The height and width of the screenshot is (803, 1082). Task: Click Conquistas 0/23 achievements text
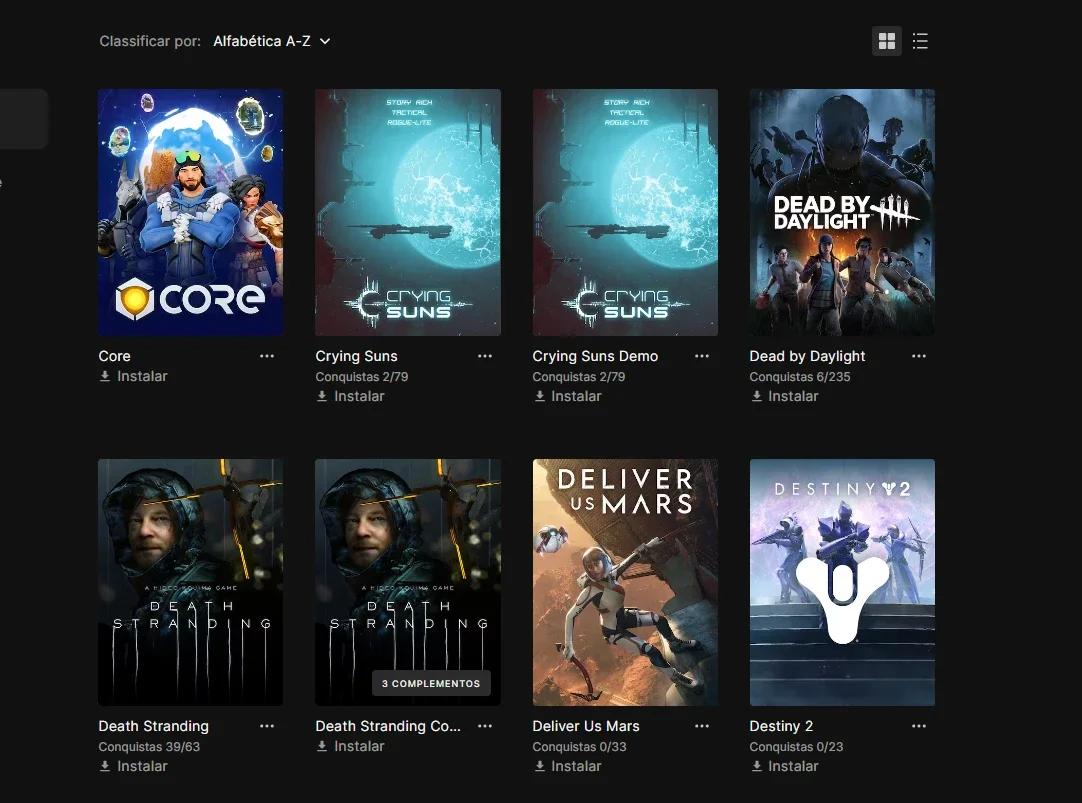pyautogui.click(x=796, y=746)
